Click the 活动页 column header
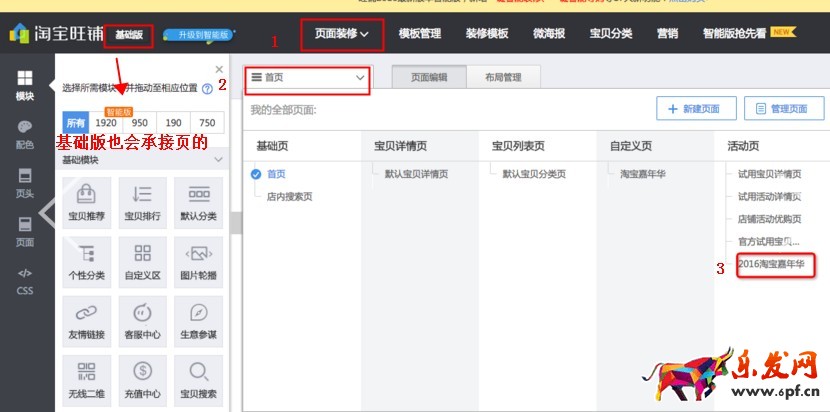The height and width of the screenshot is (412, 830). (743, 146)
